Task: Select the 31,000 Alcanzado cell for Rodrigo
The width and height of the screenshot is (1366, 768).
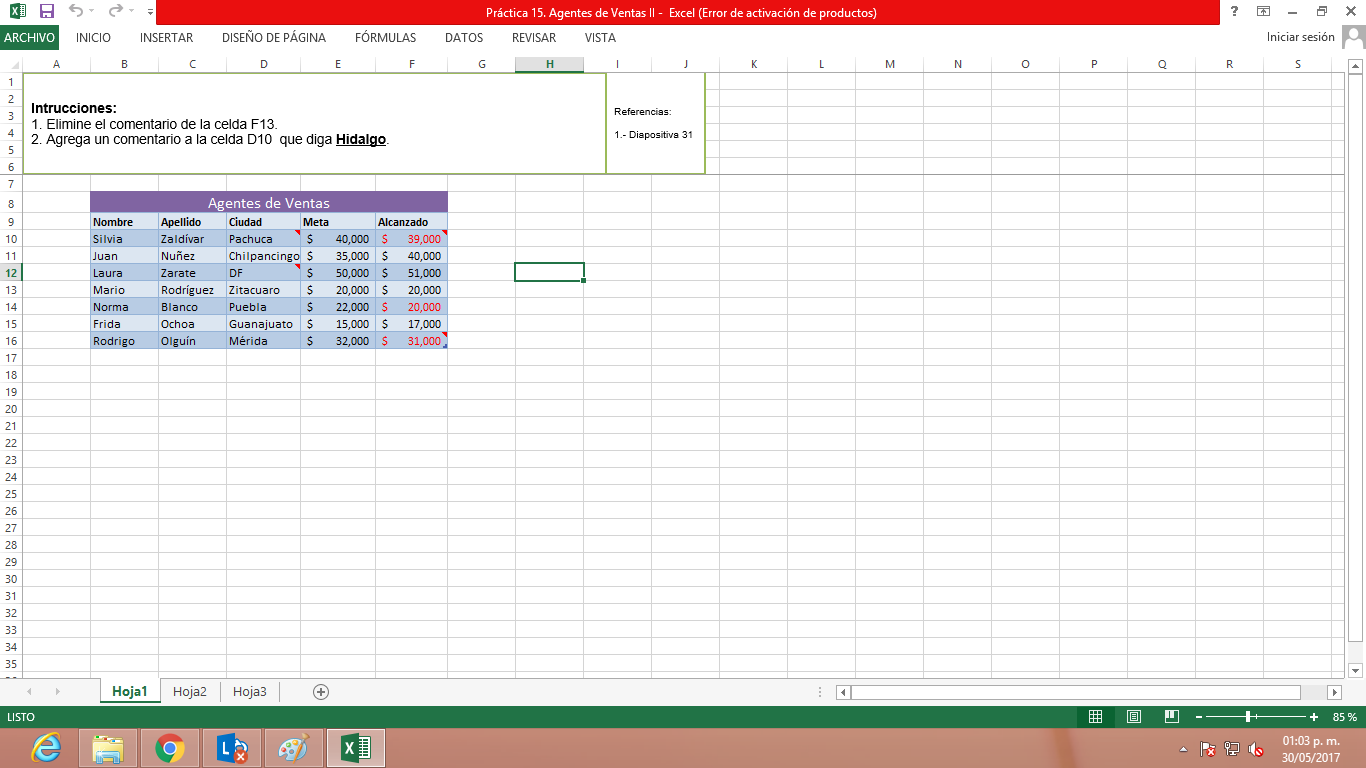Action: 412,341
